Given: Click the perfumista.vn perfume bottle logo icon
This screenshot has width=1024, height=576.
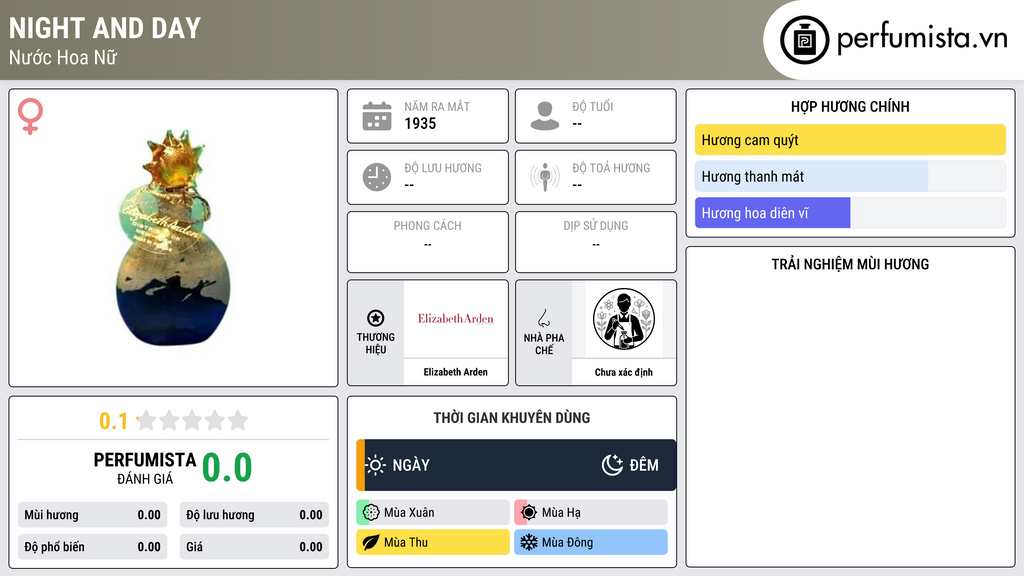Looking at the screenshot, I should pos(804,40).
